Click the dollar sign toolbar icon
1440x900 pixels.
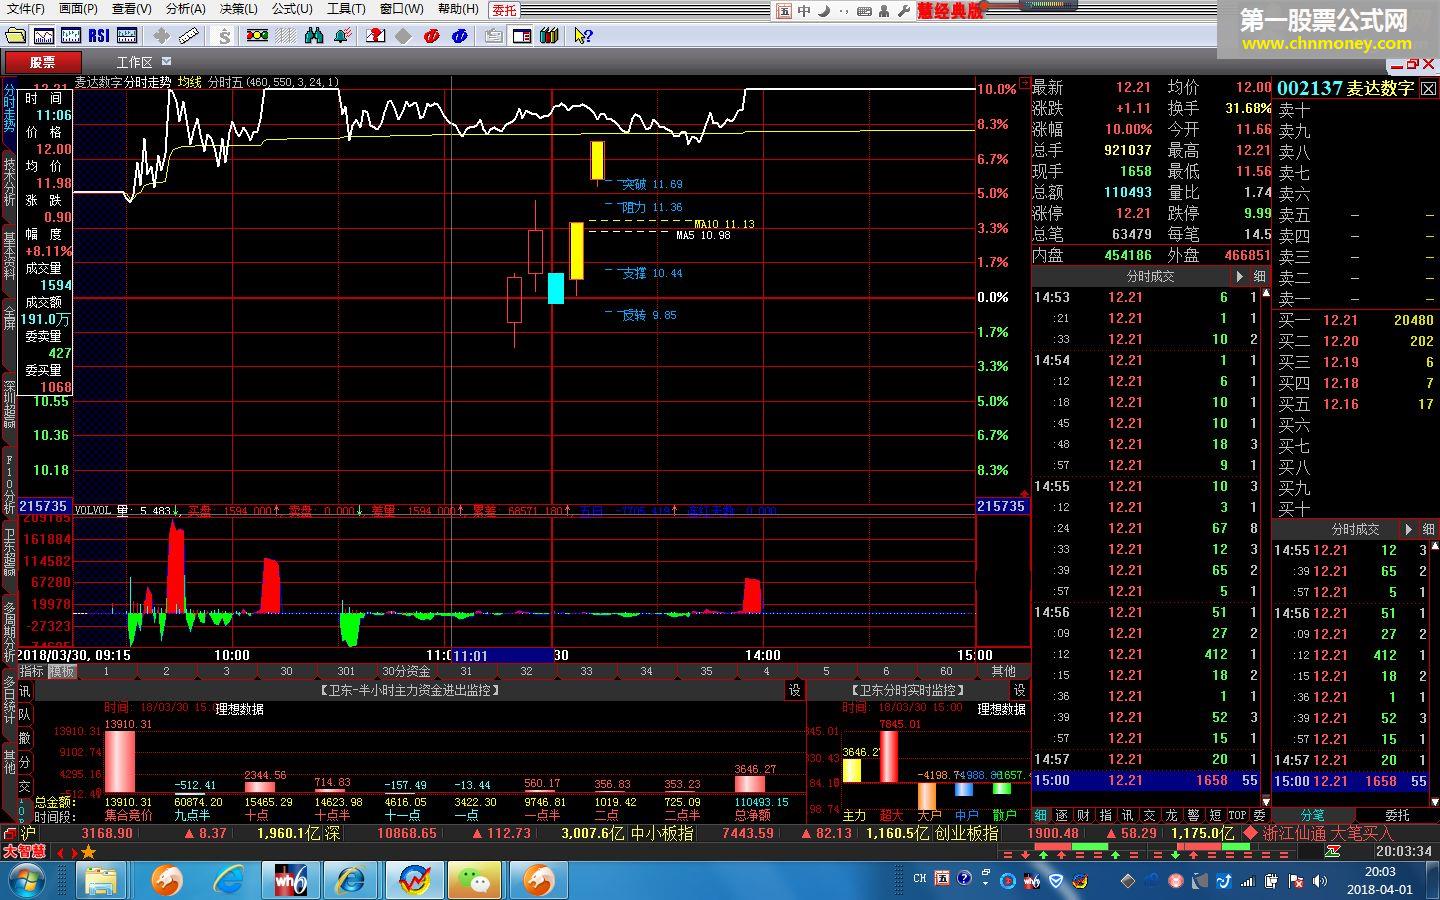(x=224, y=36)
